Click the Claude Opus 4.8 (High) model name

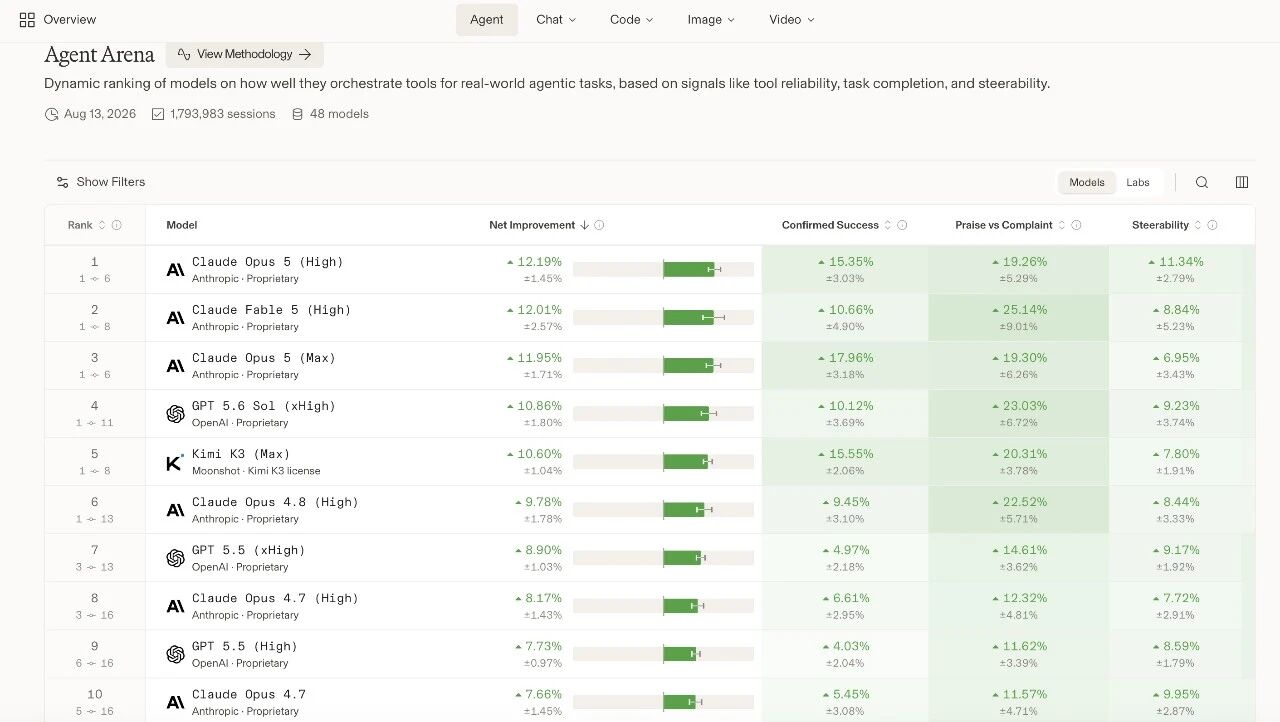[x=275, y=502]
